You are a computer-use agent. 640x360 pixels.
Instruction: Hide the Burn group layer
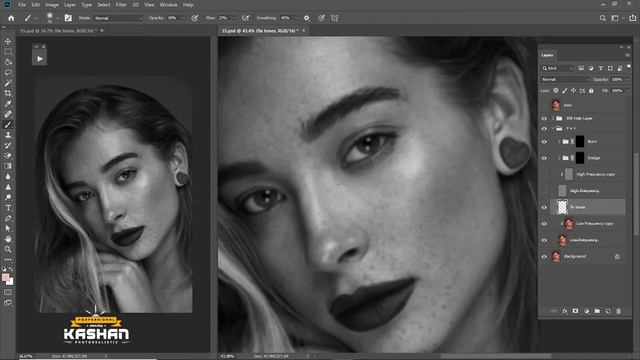coord(544,142)
